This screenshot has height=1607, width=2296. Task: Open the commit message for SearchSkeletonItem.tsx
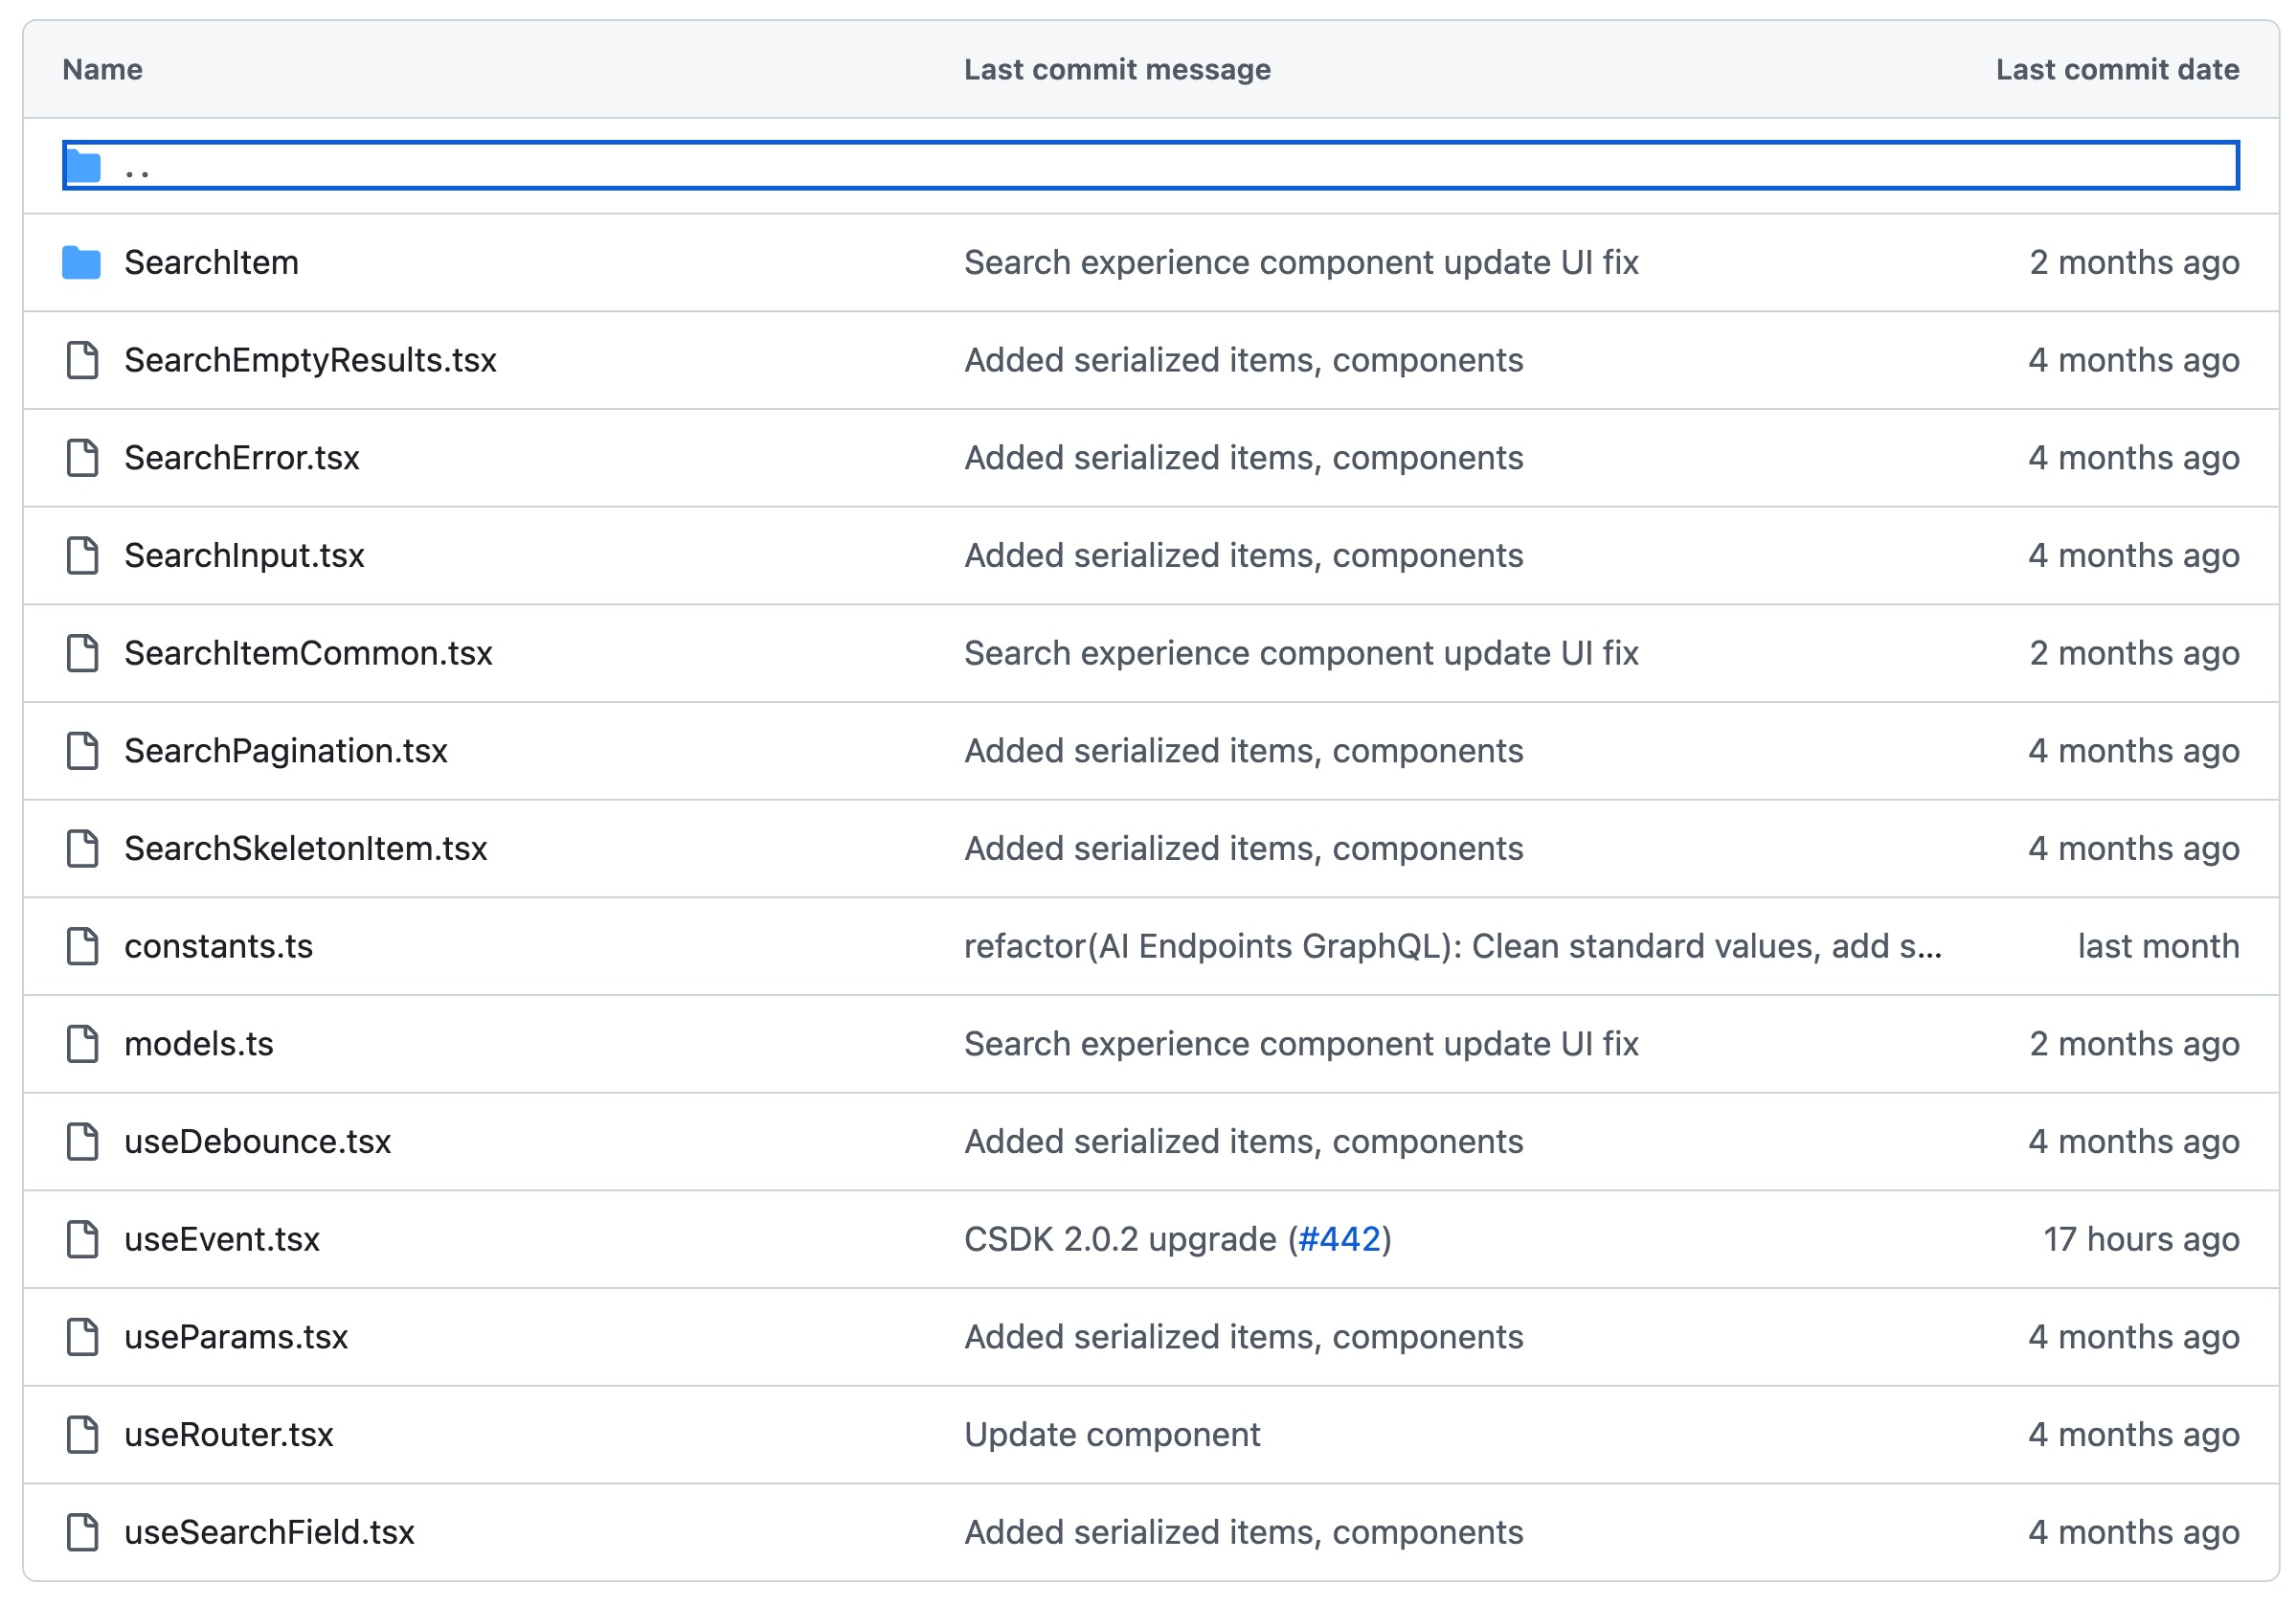pyautogui.click(x=1243, y=848)
